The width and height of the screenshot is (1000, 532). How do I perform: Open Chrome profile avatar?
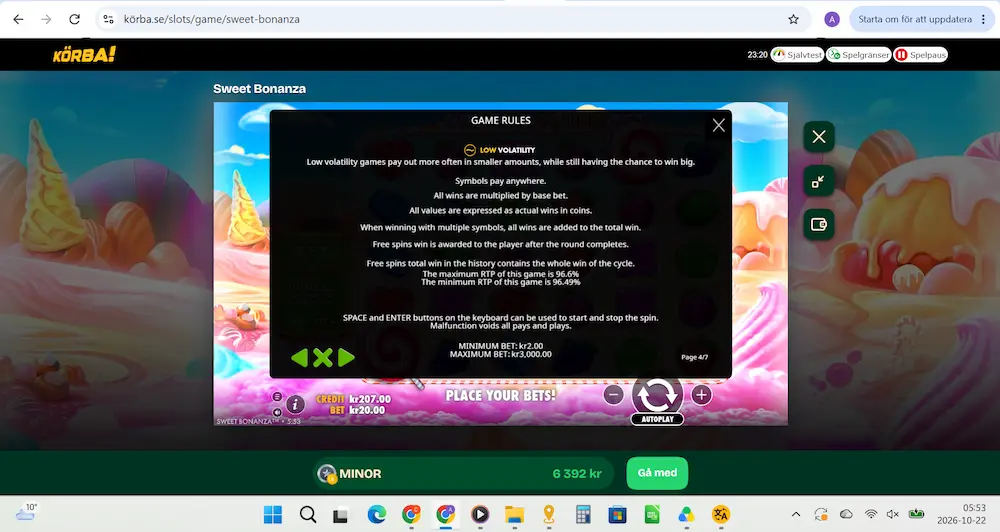pyautogui.click(x=832, y=19)
